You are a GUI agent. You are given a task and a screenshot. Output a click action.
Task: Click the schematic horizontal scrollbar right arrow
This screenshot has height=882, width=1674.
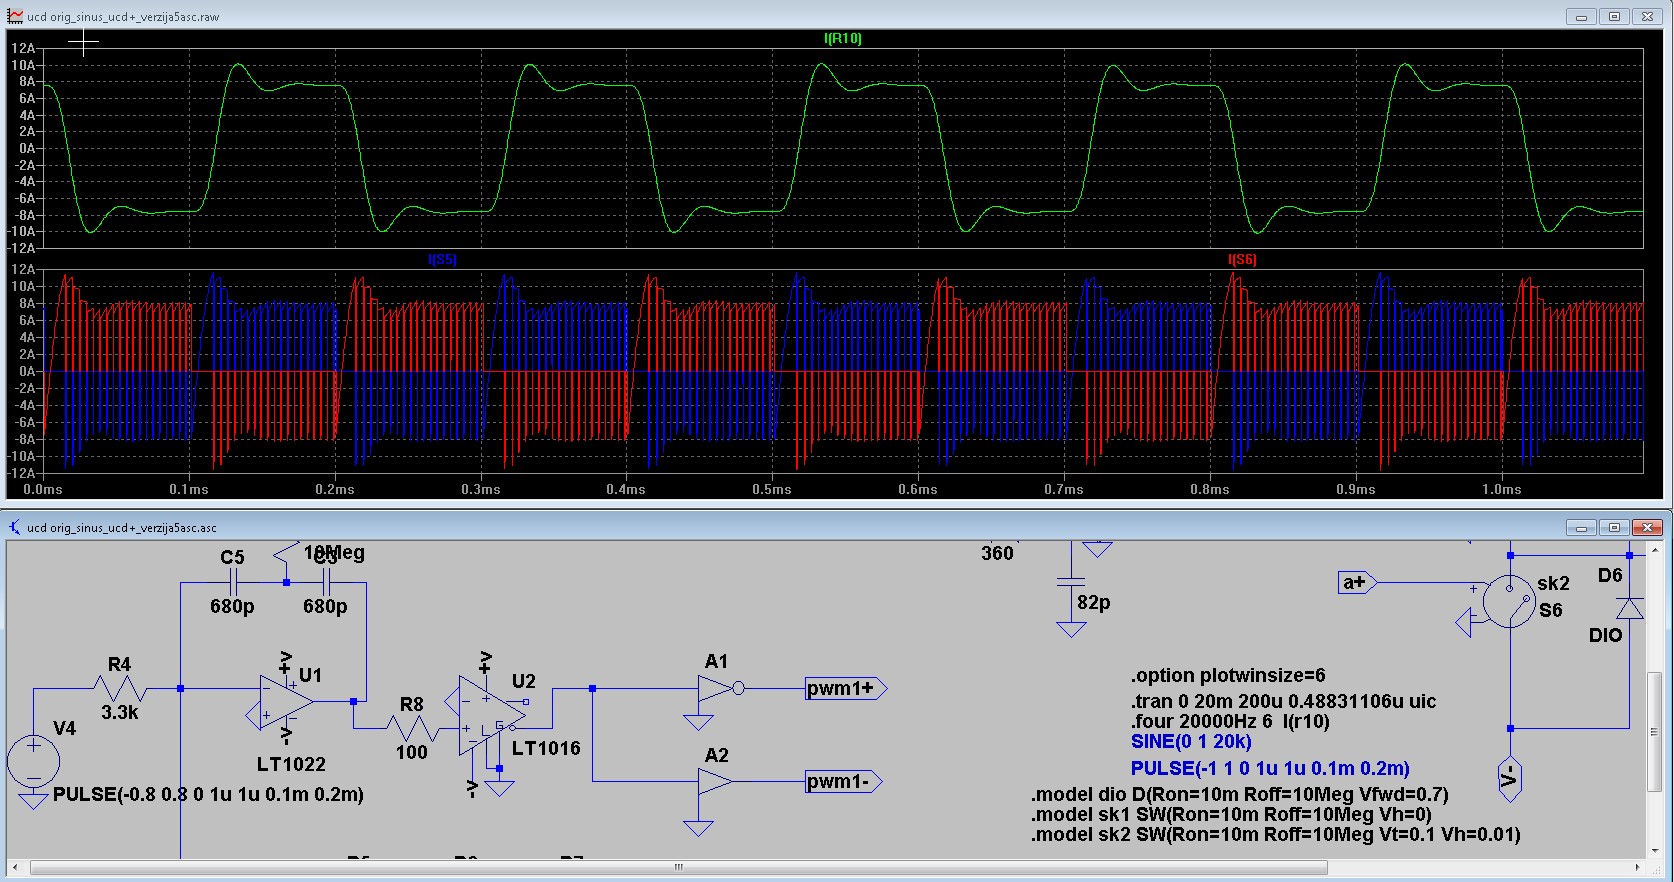coord(1637,867)
